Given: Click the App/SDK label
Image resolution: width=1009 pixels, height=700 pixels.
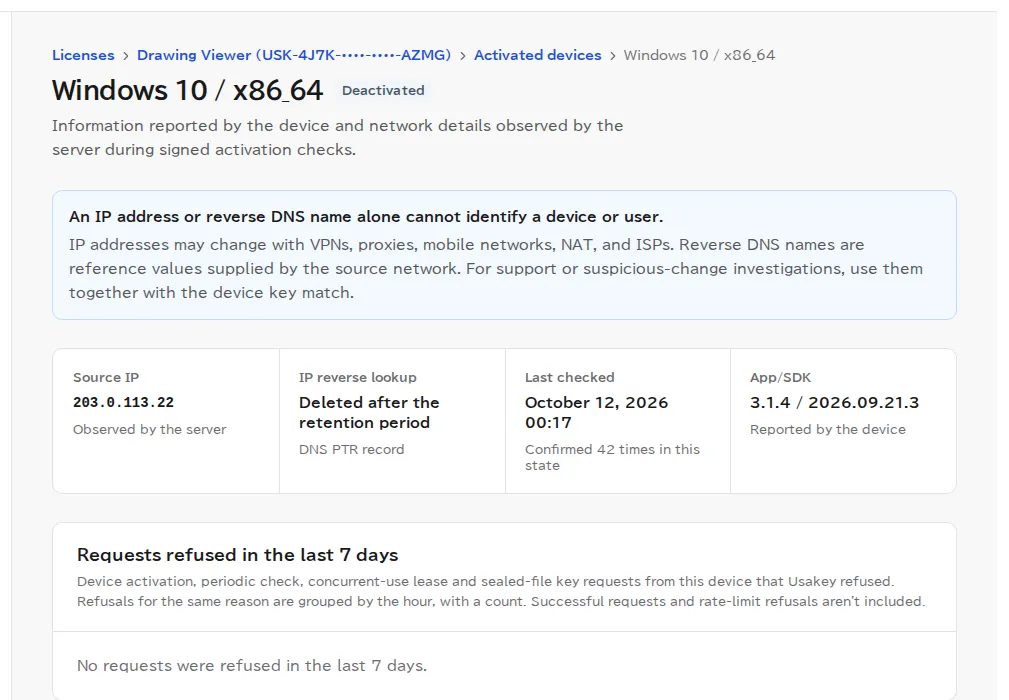Looking at the screenshot, I should pyautogui.click(x=781, y=378).
